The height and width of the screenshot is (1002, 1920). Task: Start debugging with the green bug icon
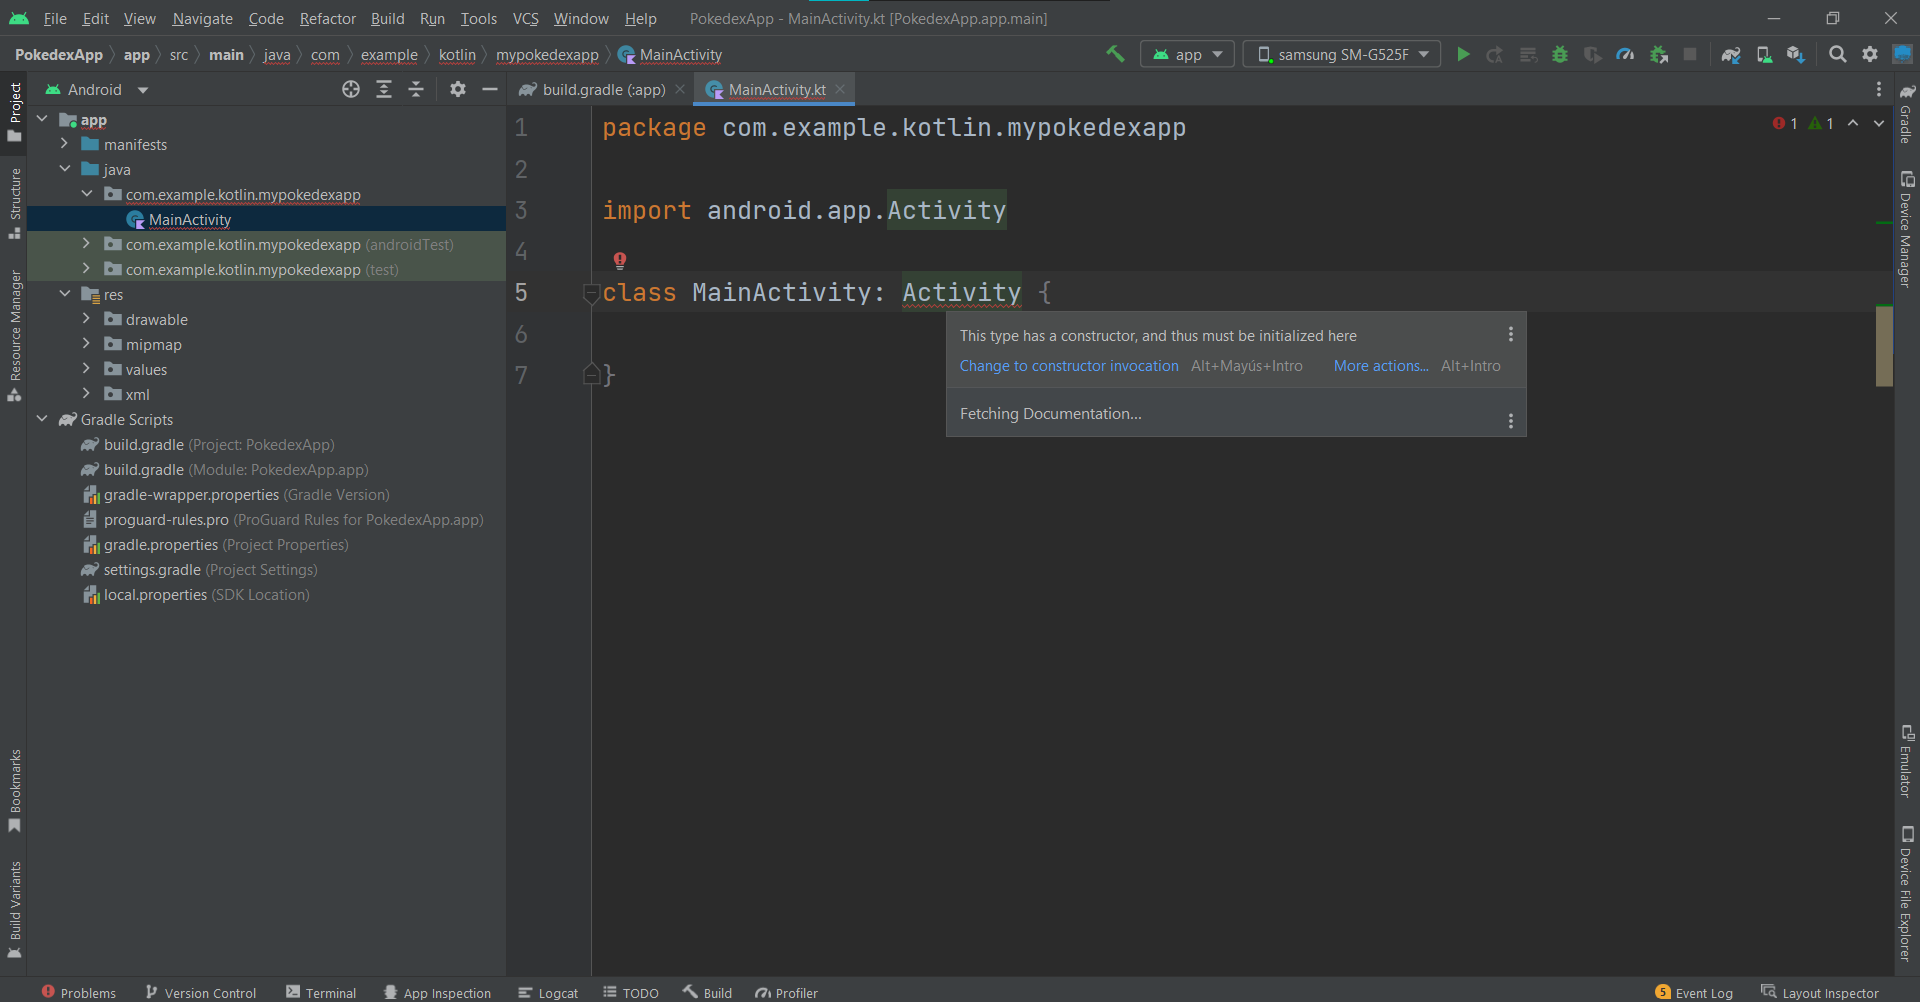pos(1560,54)
